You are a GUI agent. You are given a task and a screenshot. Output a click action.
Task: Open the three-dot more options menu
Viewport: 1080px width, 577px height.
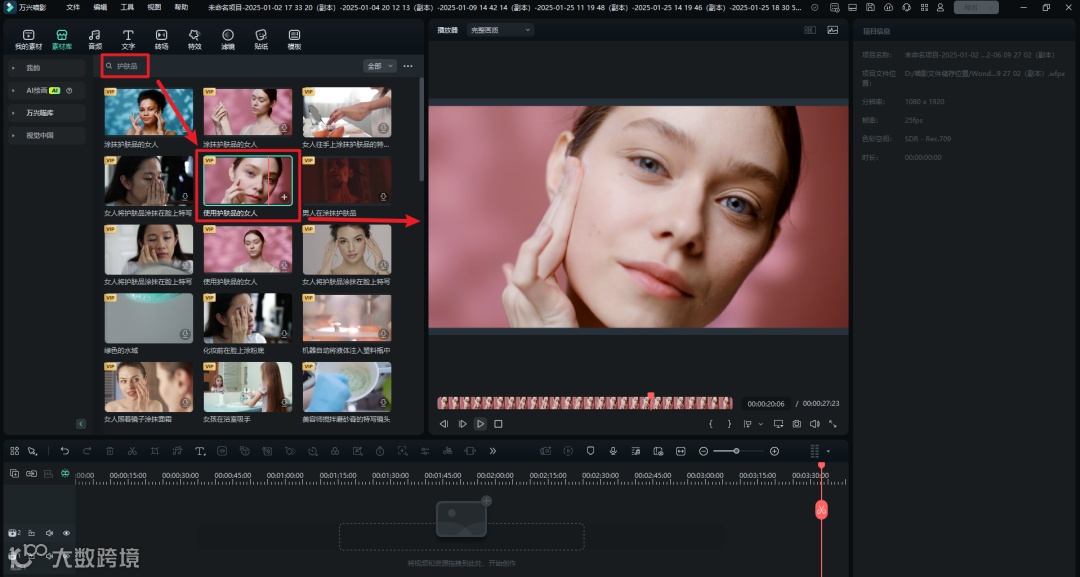click(x=408, y=66)
